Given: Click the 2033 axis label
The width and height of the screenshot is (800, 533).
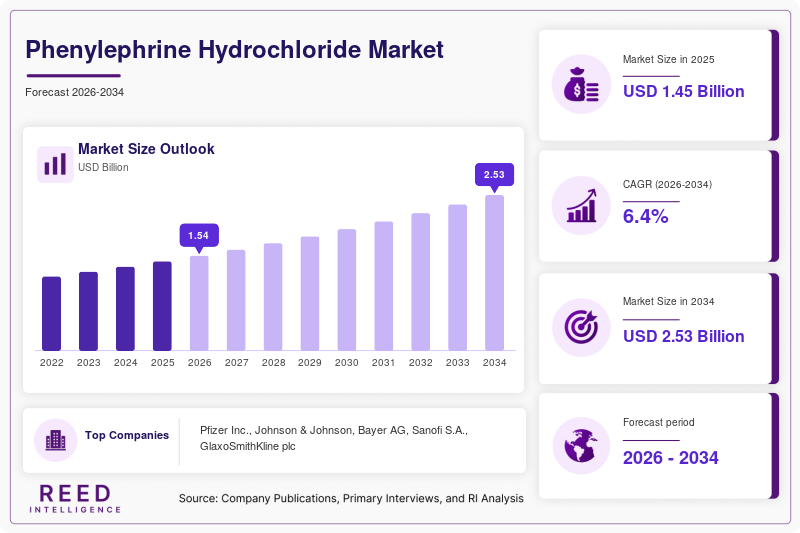Looking at the screenshot, I should pos(458,363).
